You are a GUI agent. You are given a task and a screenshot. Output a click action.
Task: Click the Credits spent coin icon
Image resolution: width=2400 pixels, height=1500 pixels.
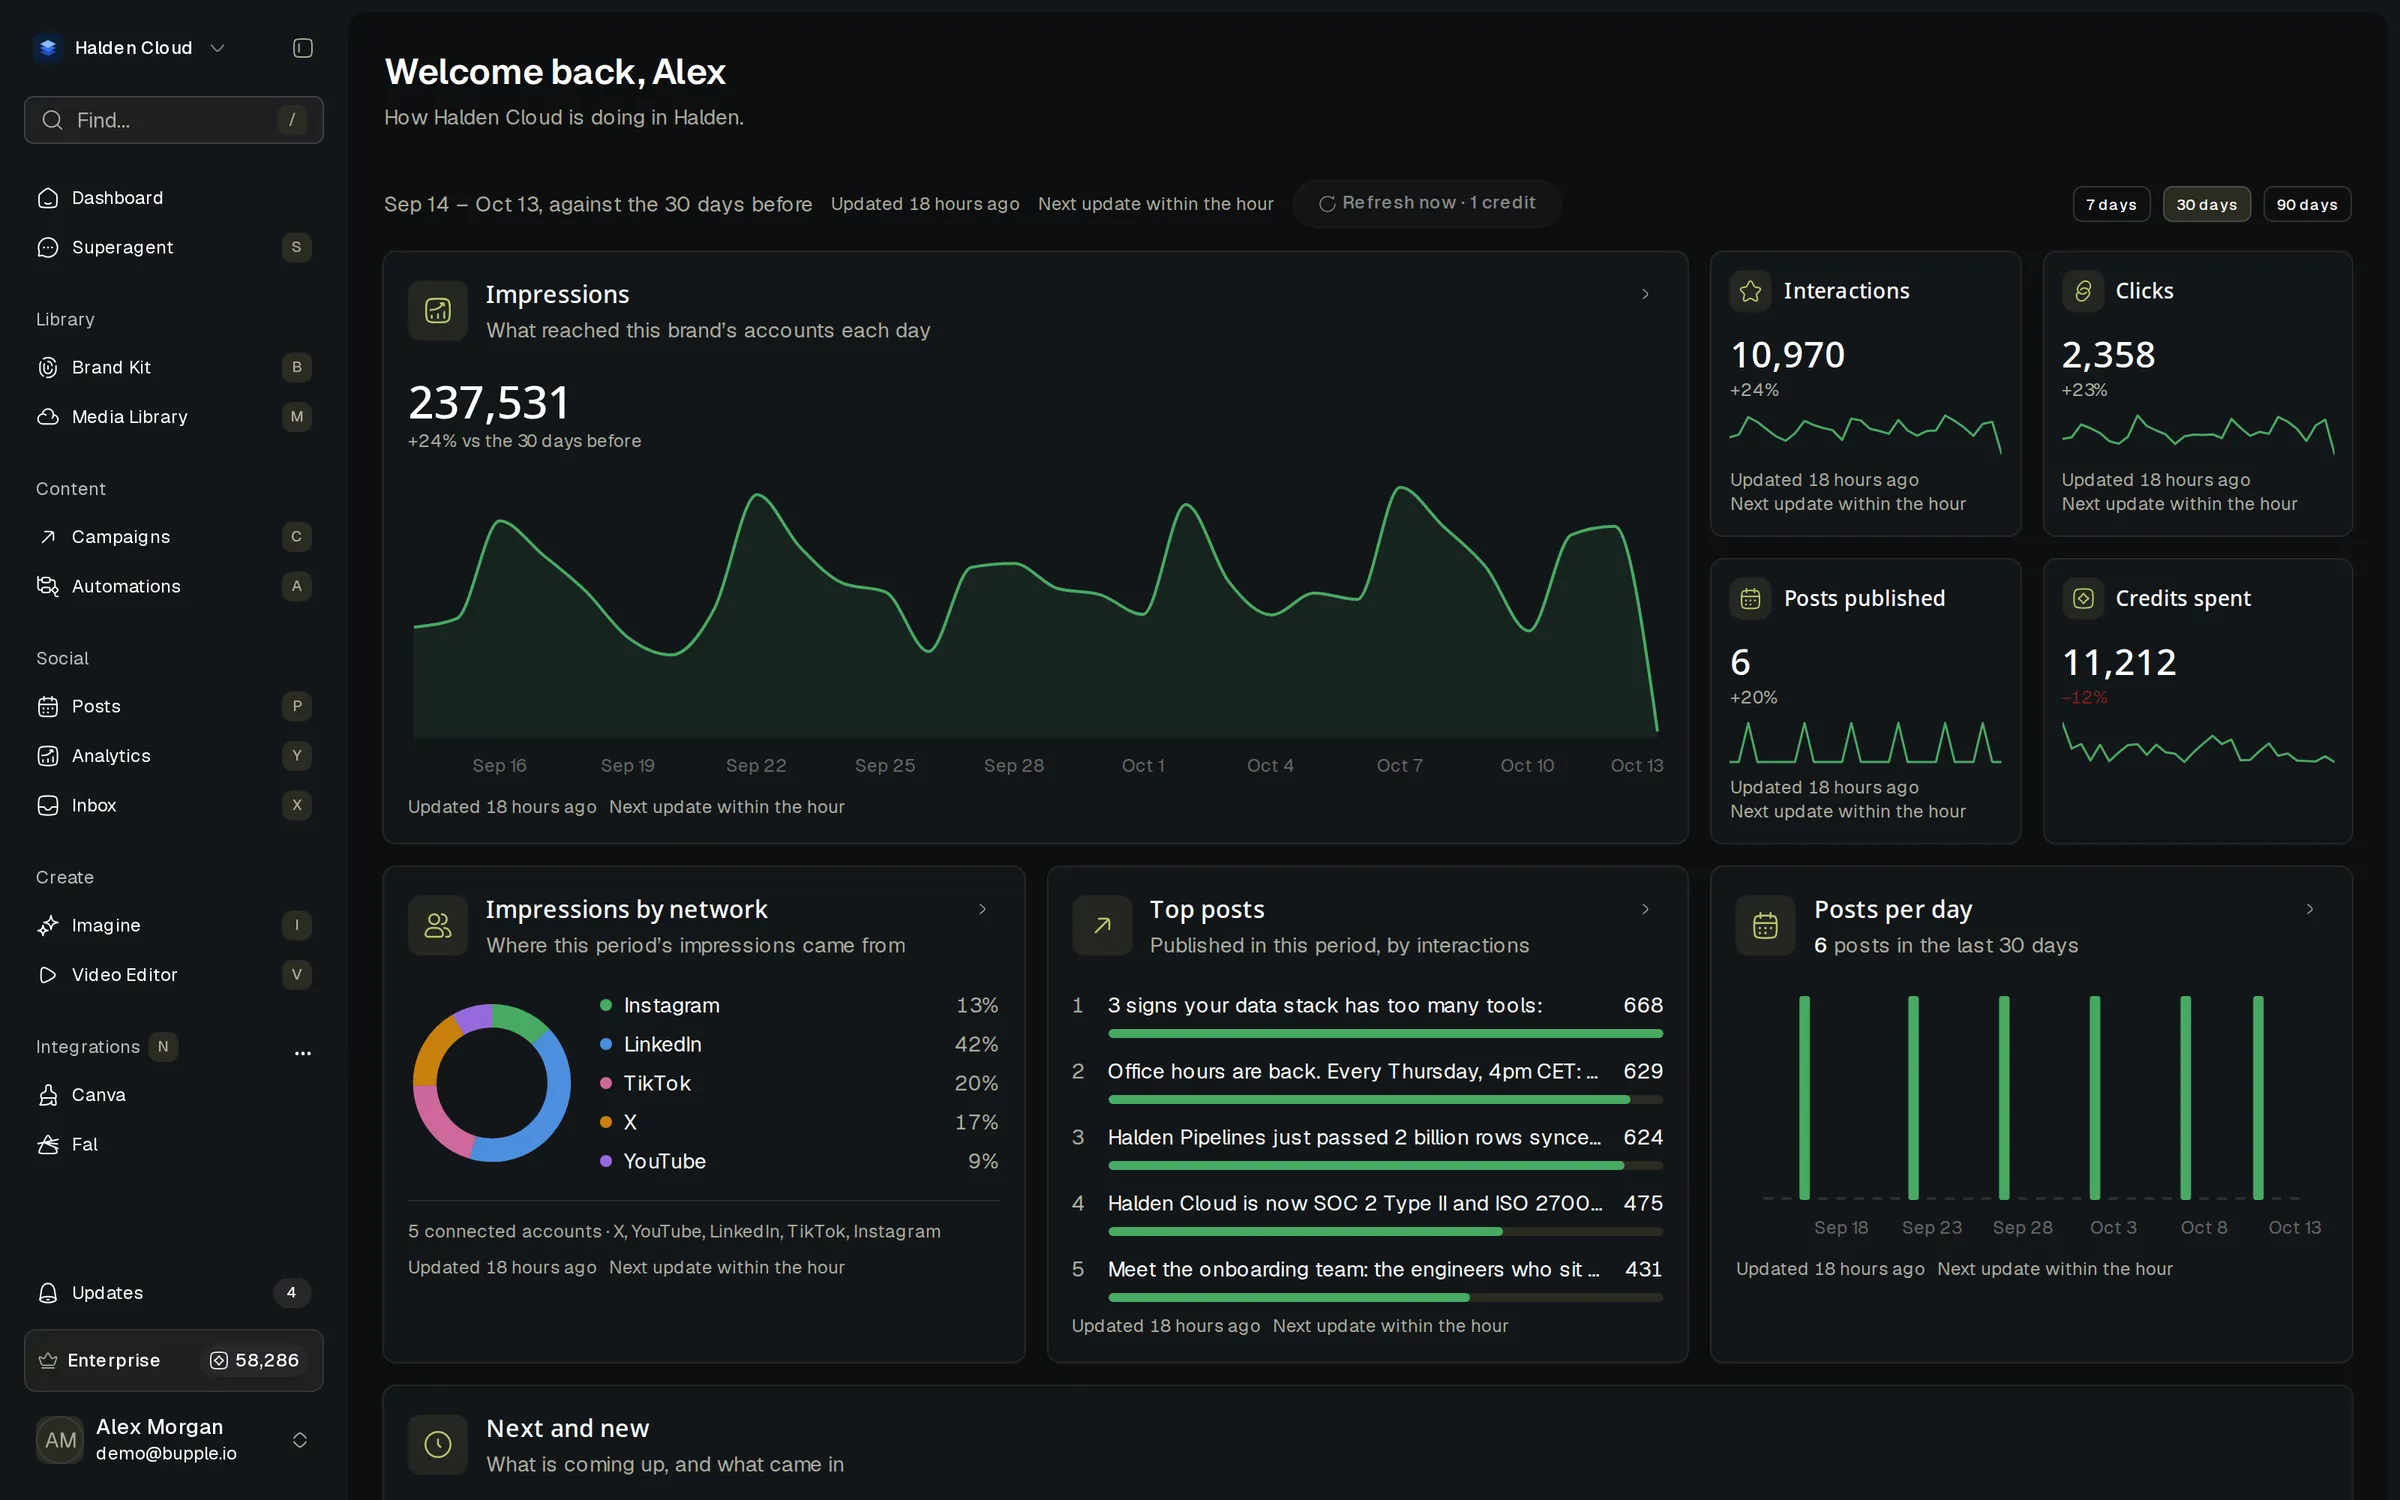tap(2083, 598)
